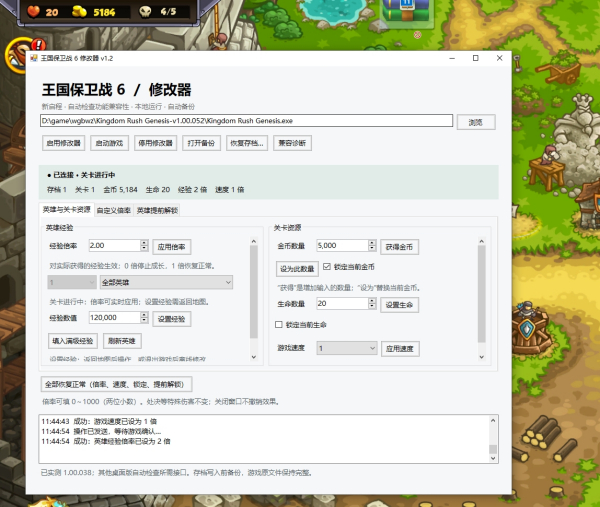Click the 设置生命 button
600x507 pixels.
pos(399,305)
